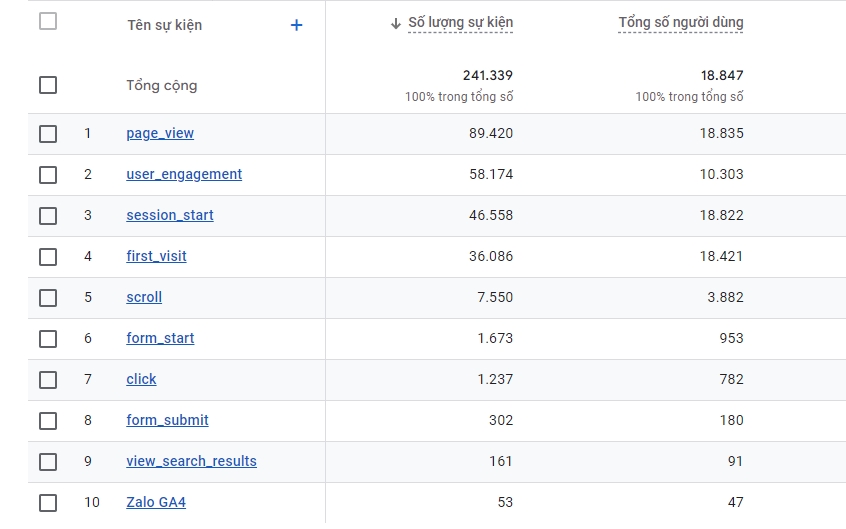The image size is (846, 529).
Task: Check the box for Zalo GA4 row
Action: (48, 503)
